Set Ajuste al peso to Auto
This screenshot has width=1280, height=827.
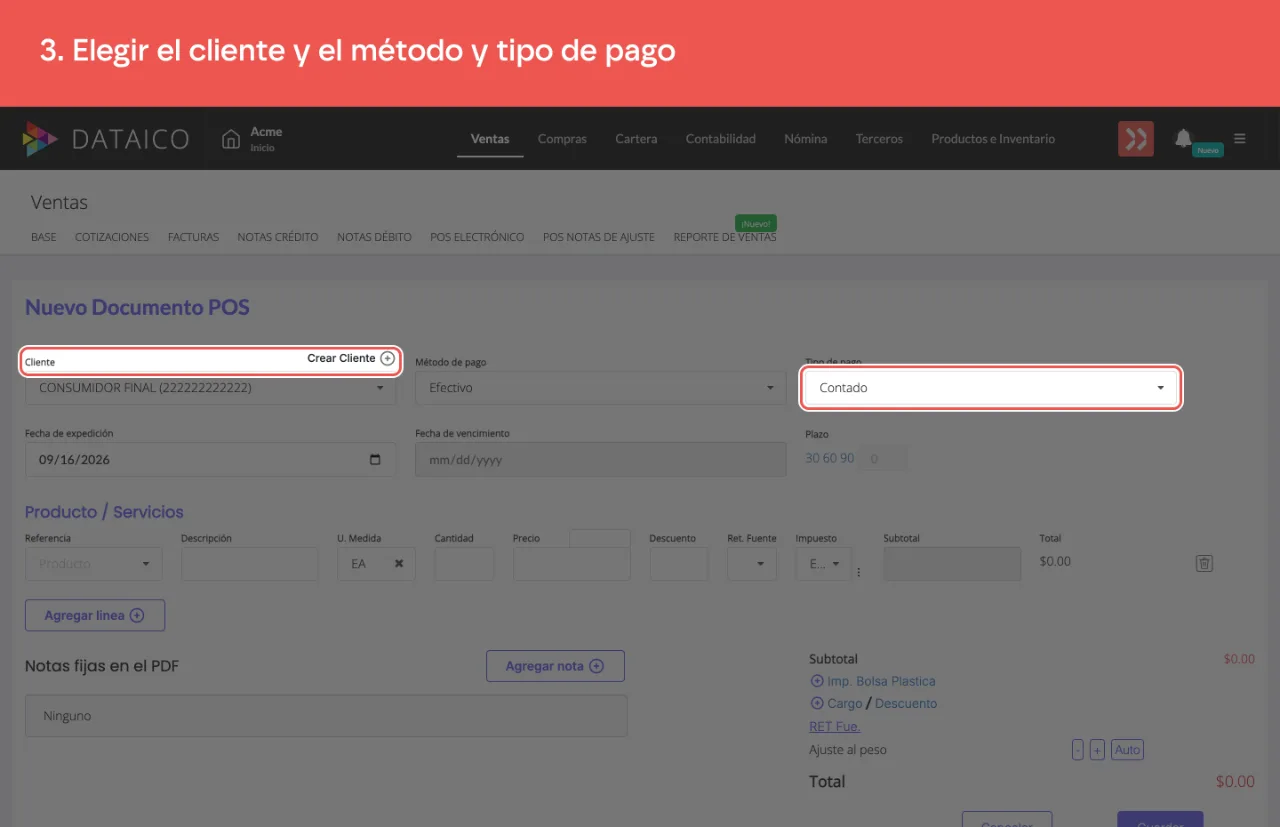(x=1127, y=750)
